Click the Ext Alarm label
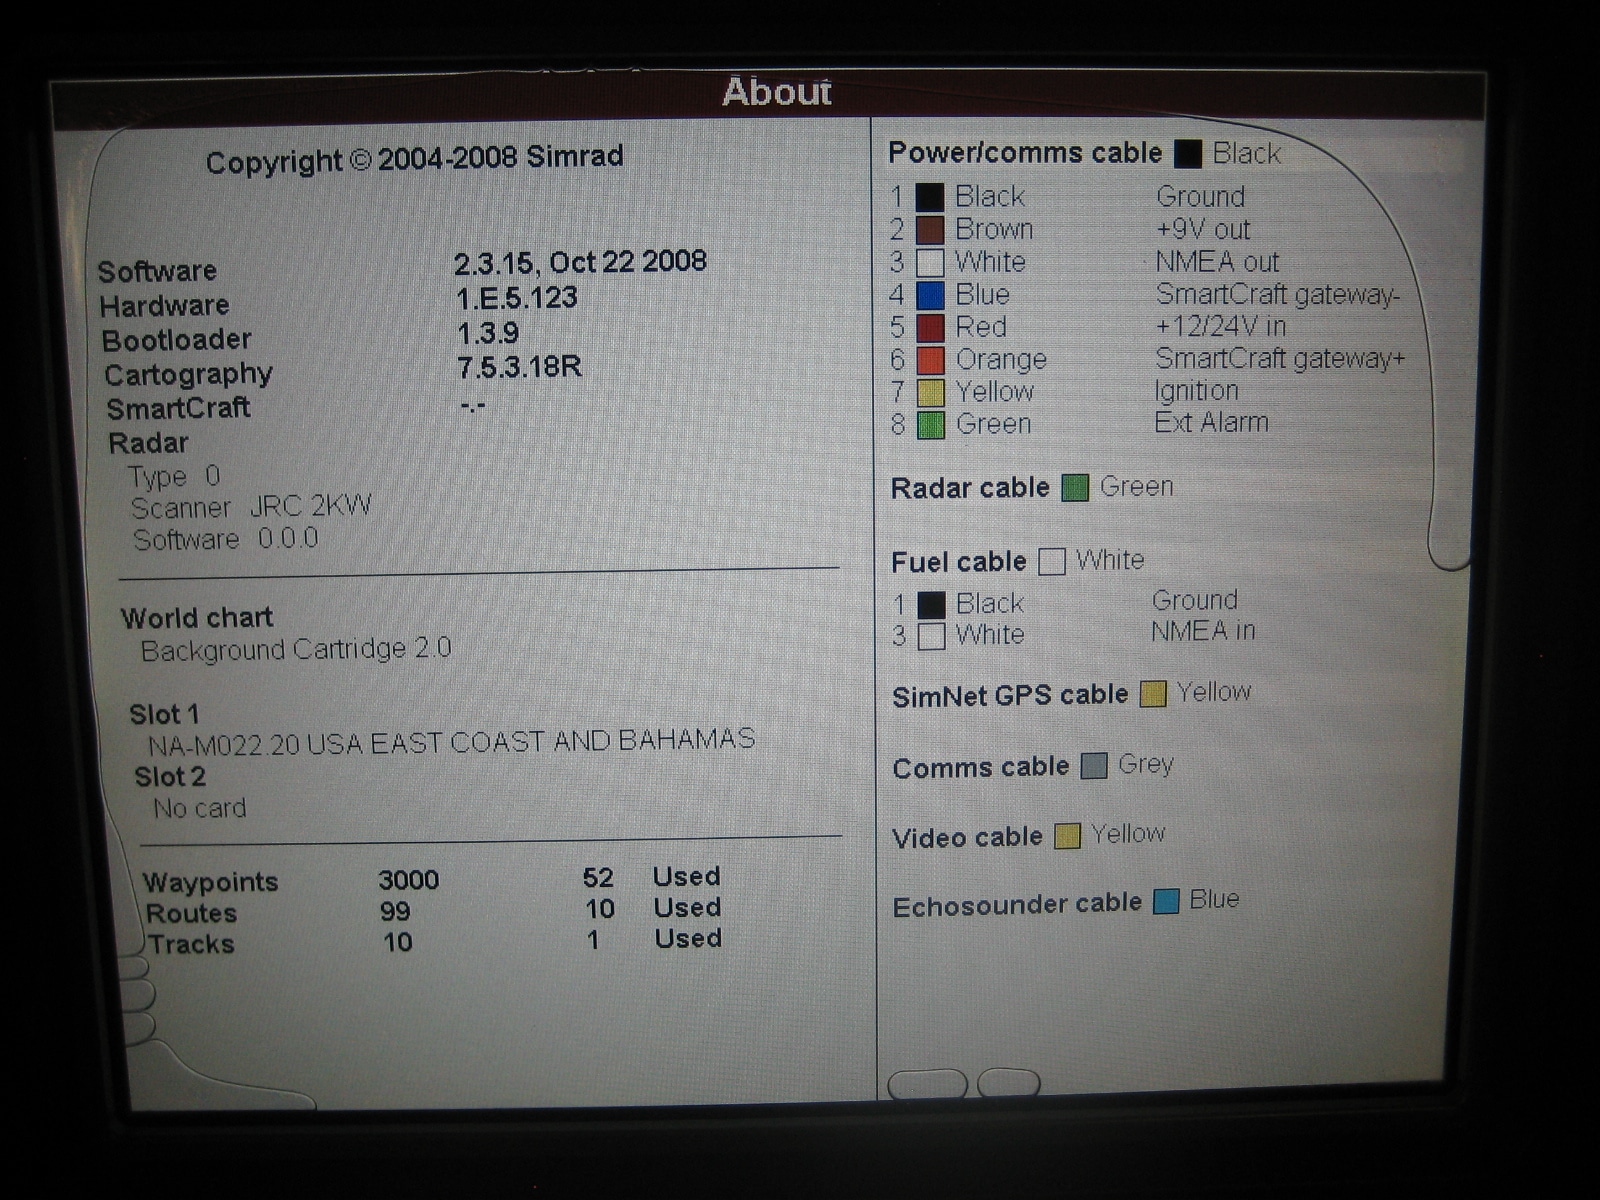Screen dimensions: 1600x1200 point(1211,422)
